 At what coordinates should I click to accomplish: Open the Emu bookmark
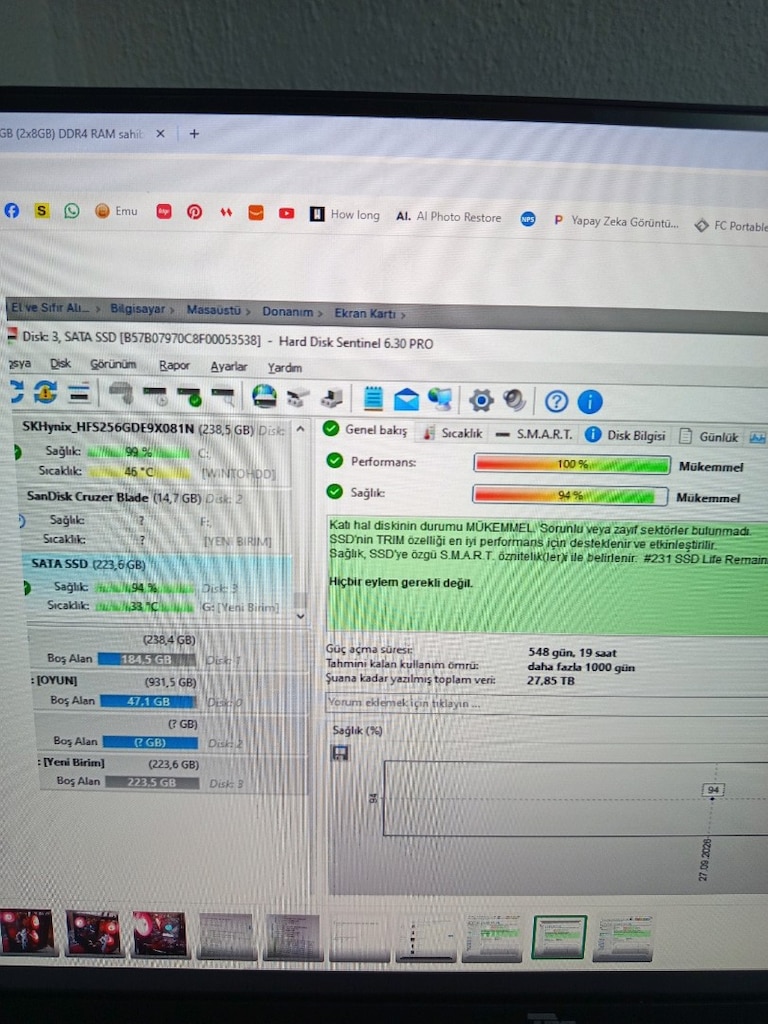pos(116,211)
